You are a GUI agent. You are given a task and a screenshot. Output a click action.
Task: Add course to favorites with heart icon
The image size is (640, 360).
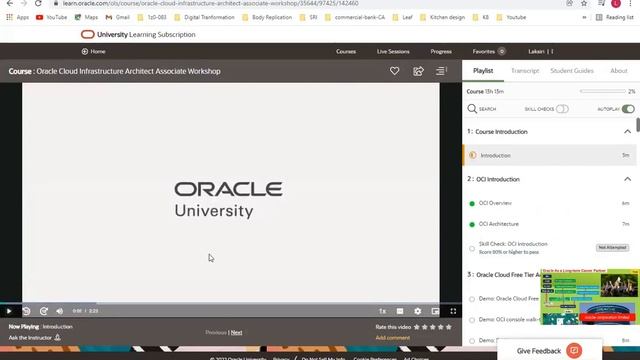point(394,71)
